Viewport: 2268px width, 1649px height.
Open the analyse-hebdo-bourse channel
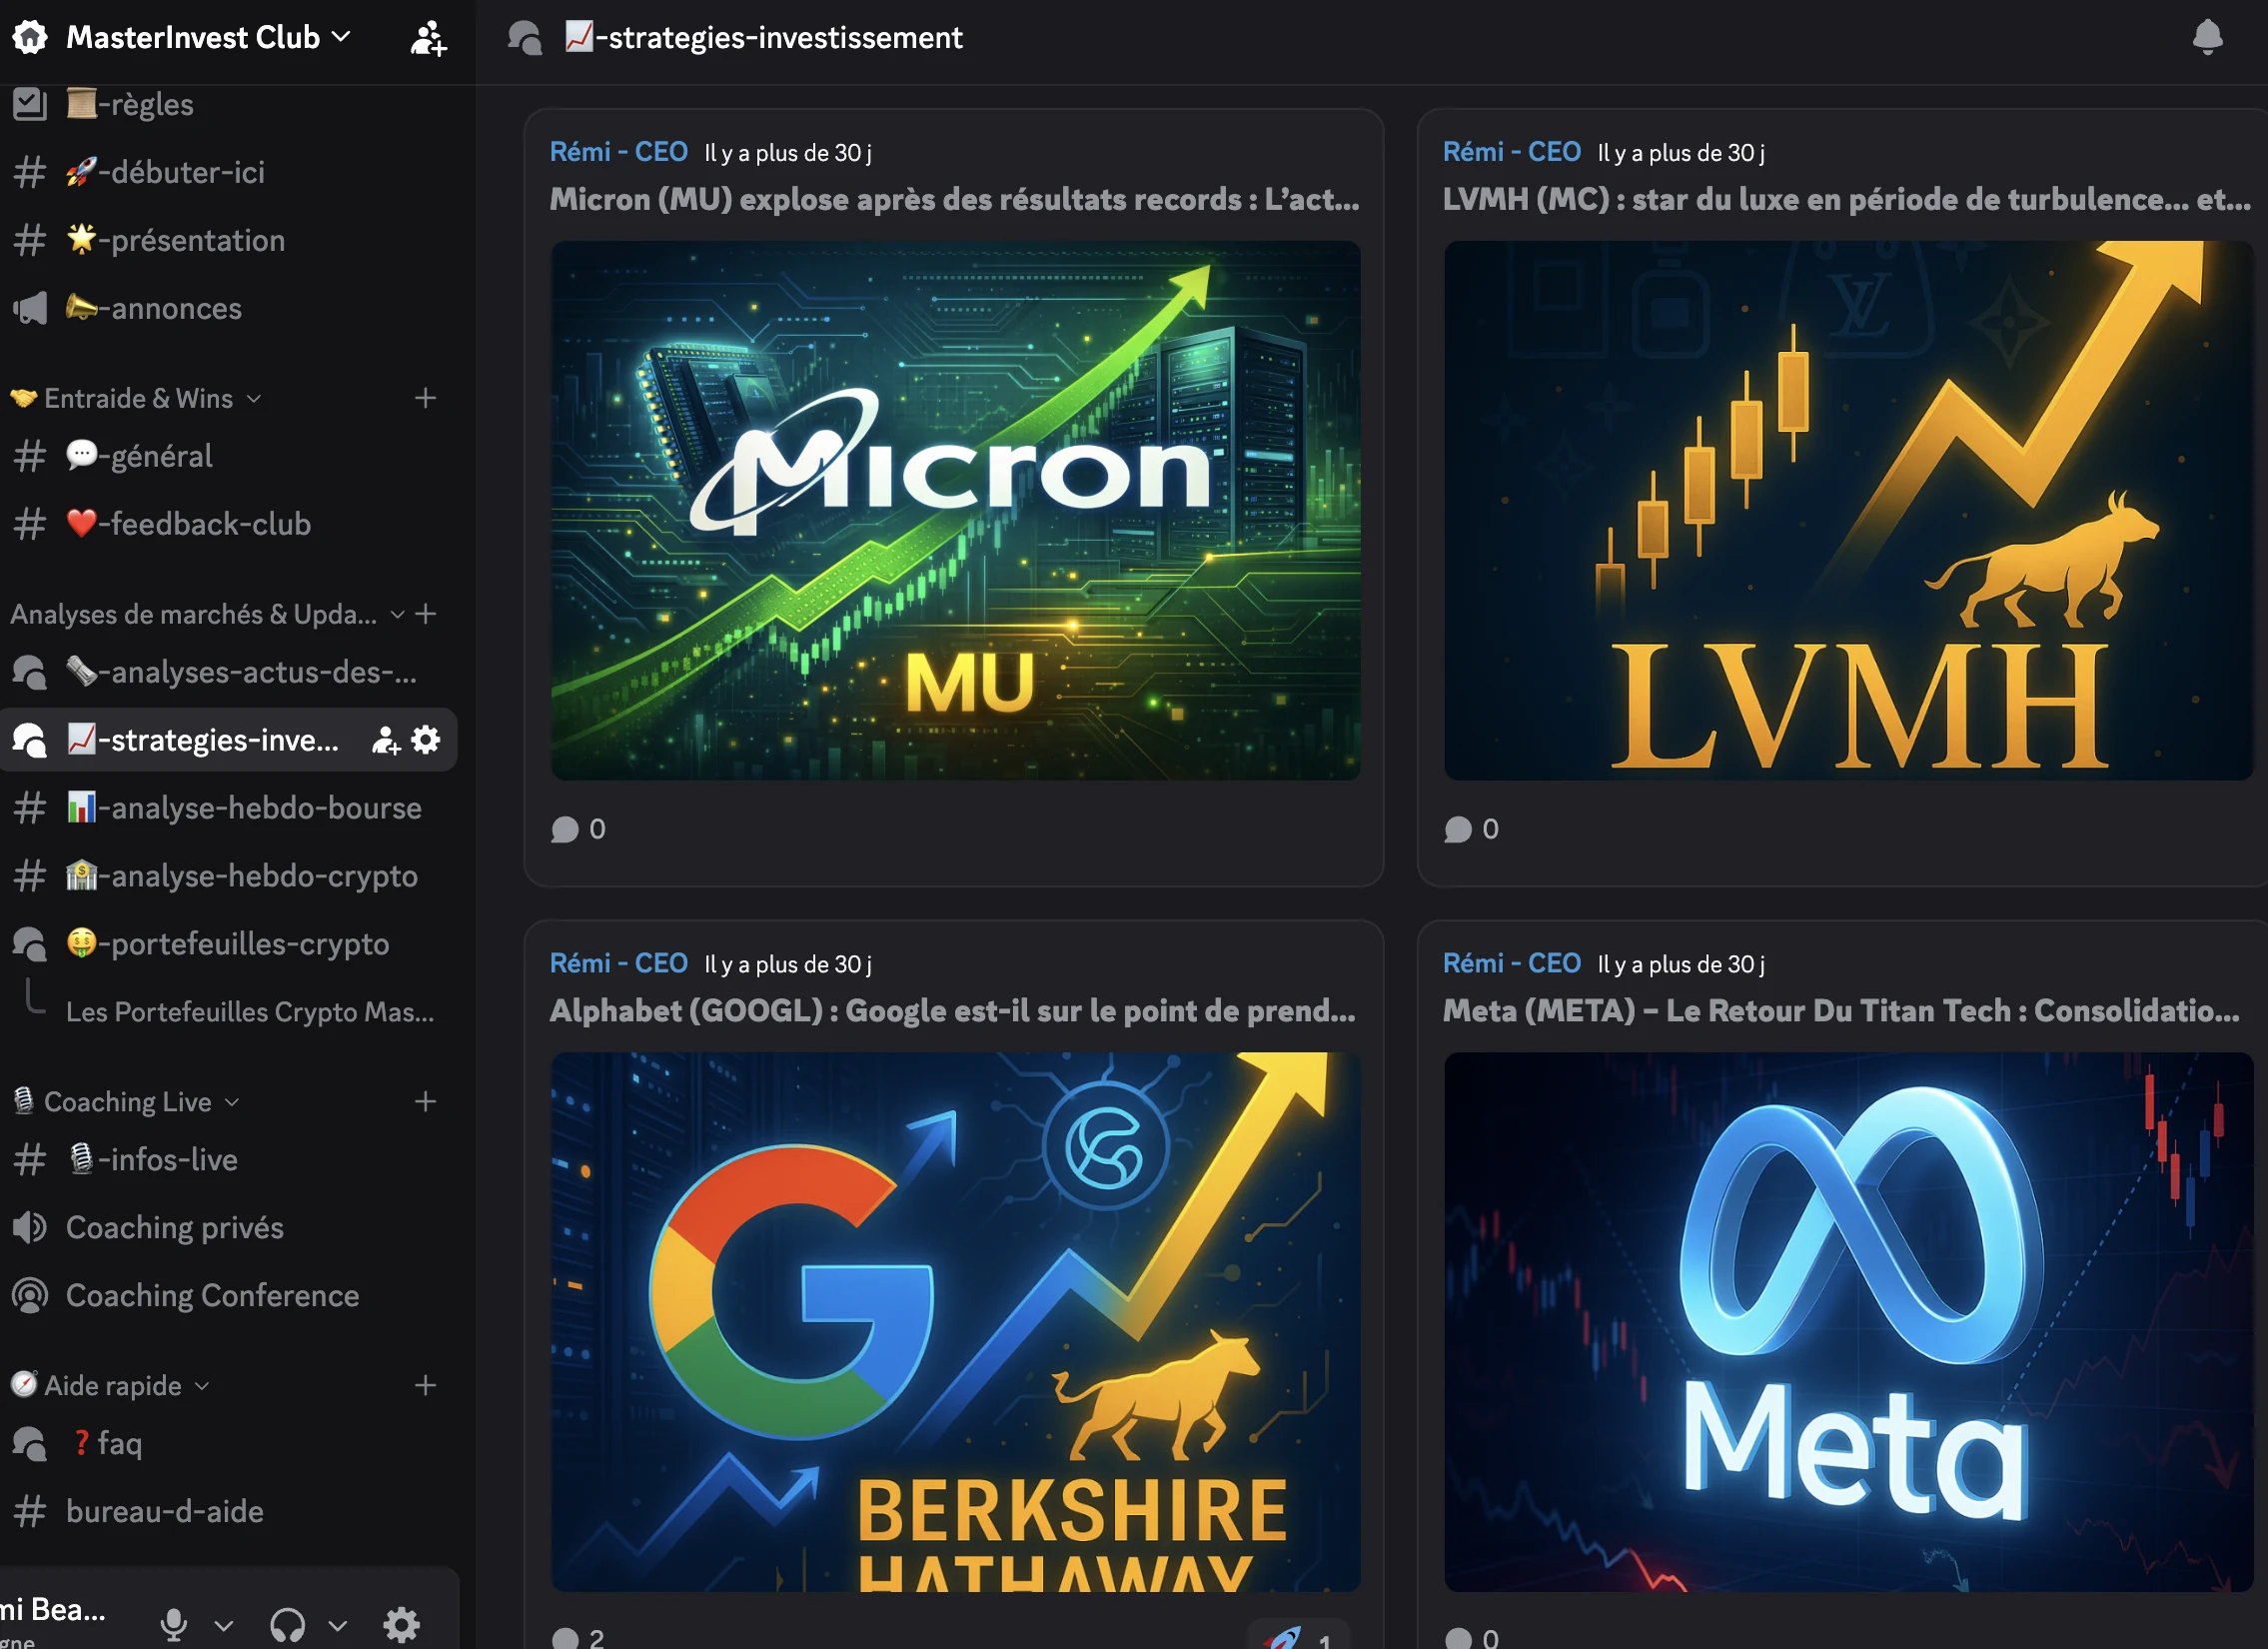230,808
